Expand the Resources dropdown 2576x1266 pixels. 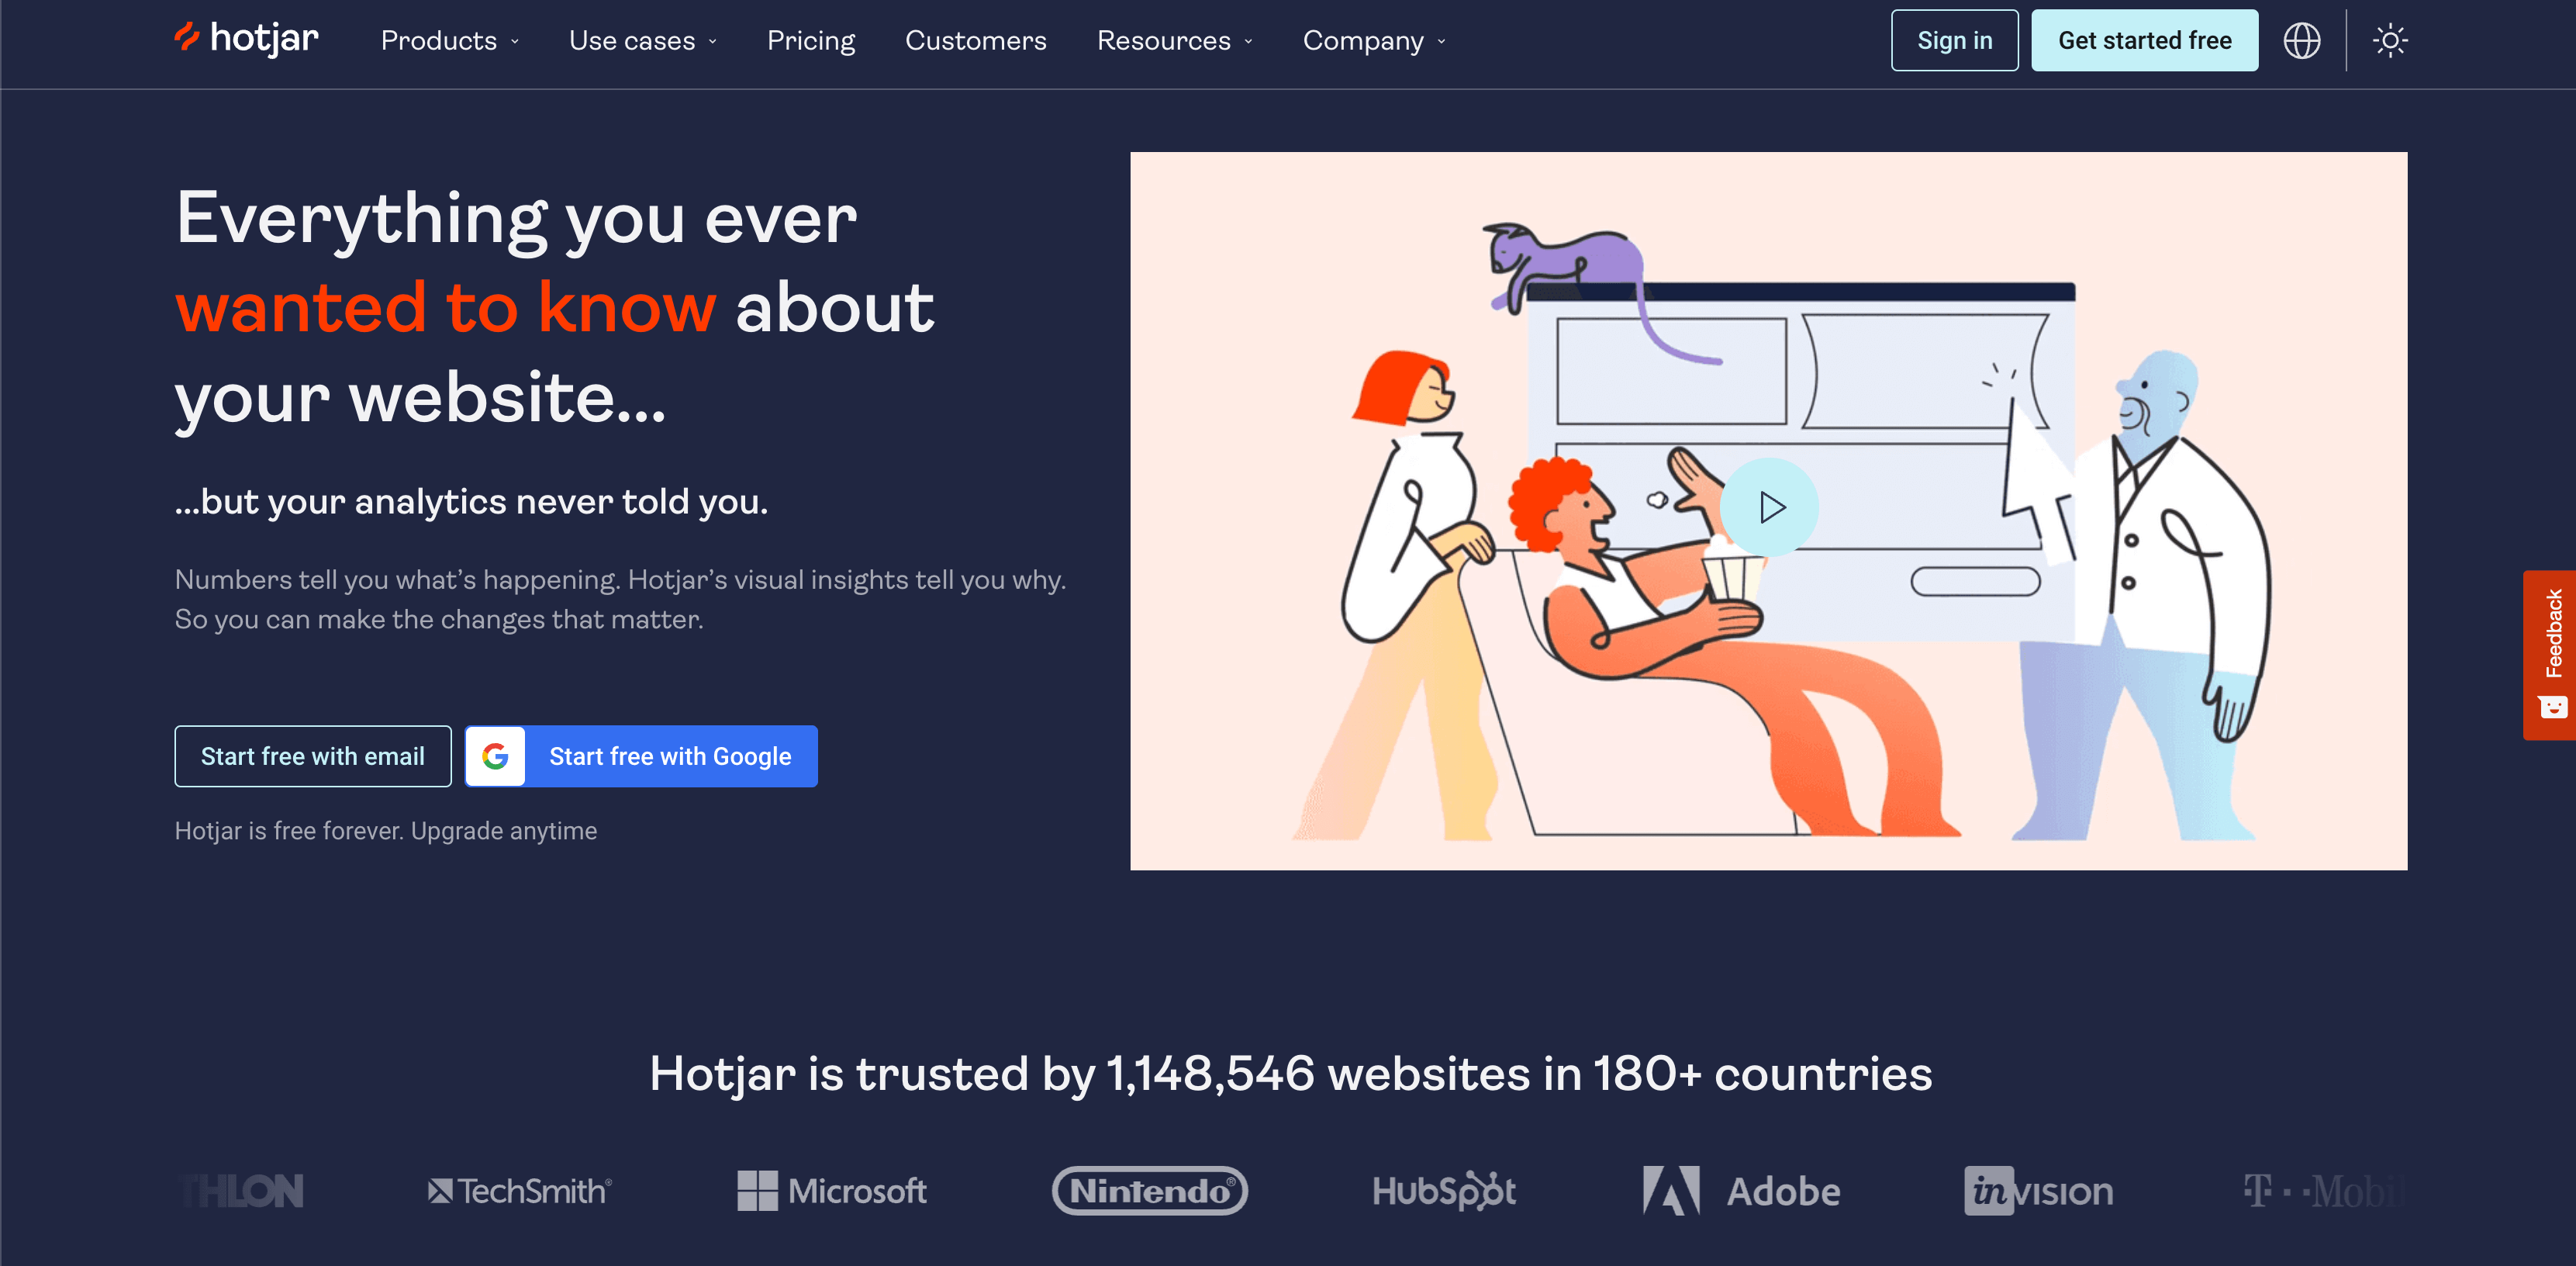point(1175,40)
